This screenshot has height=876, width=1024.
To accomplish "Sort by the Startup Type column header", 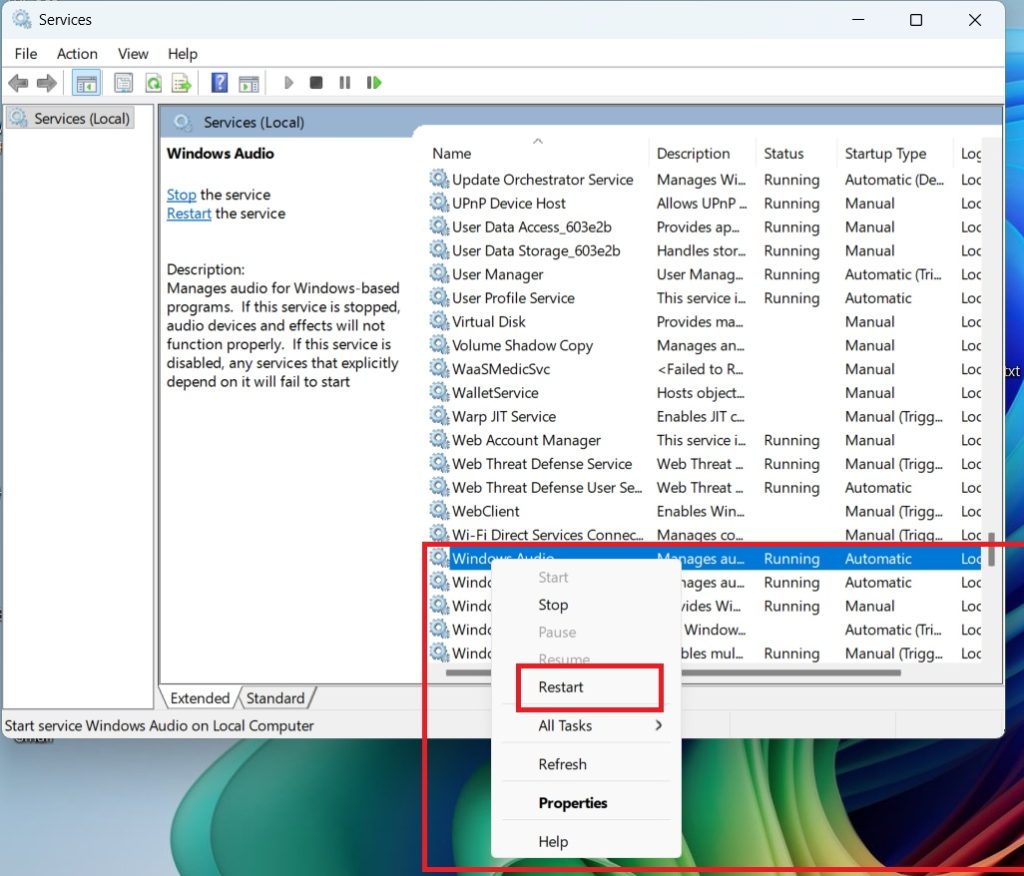I will 894,154.
